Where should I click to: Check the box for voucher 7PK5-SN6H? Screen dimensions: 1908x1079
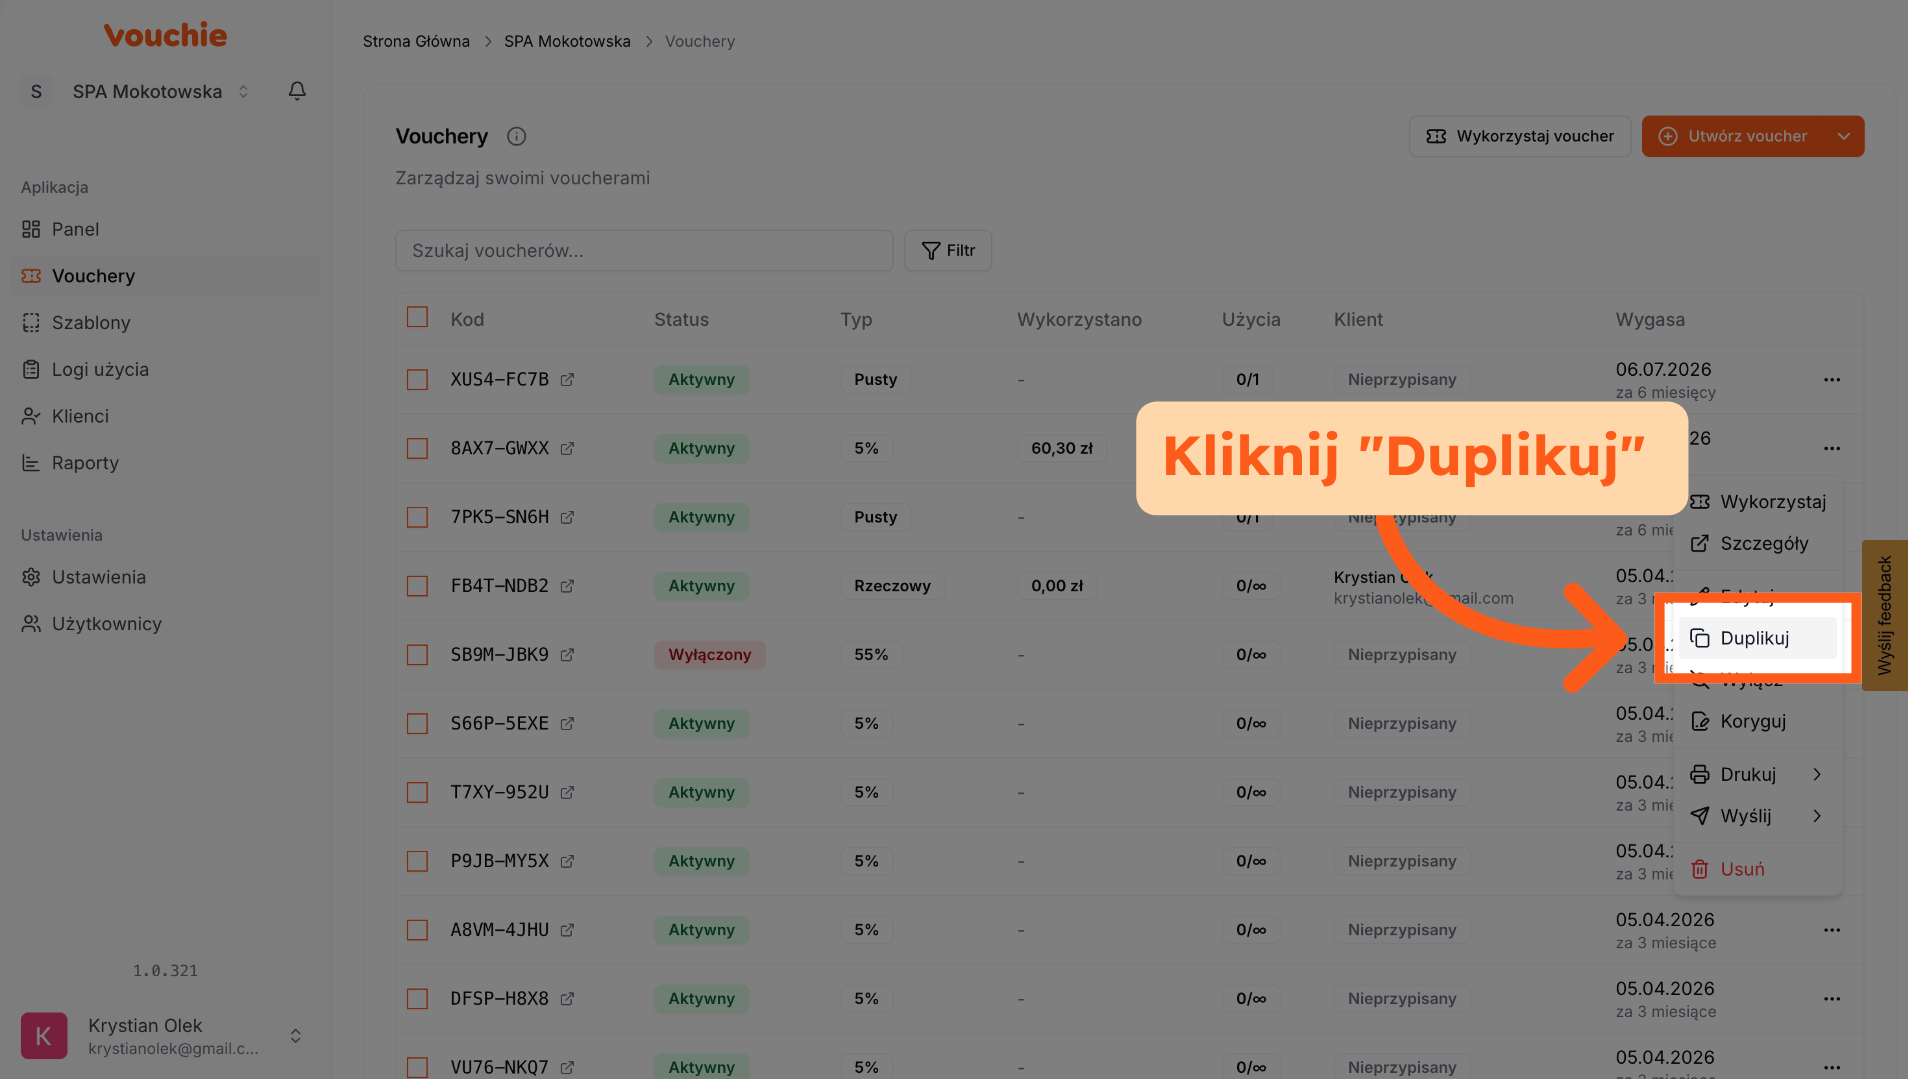tap(418, 517)
